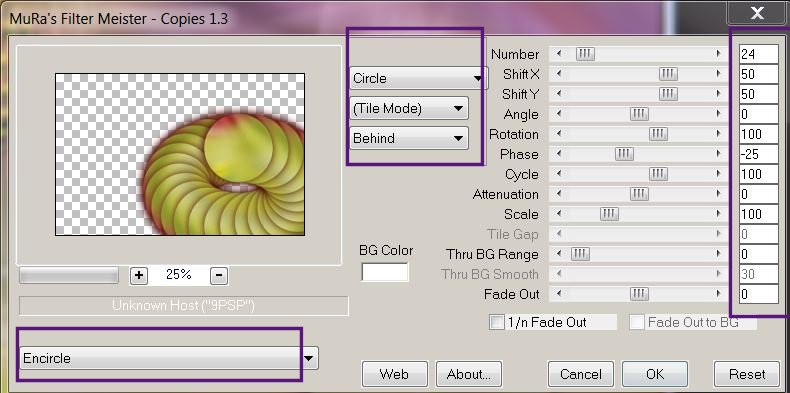Click the Cycle value field
This screenshot has width=790, height=393.
point(759,174)
